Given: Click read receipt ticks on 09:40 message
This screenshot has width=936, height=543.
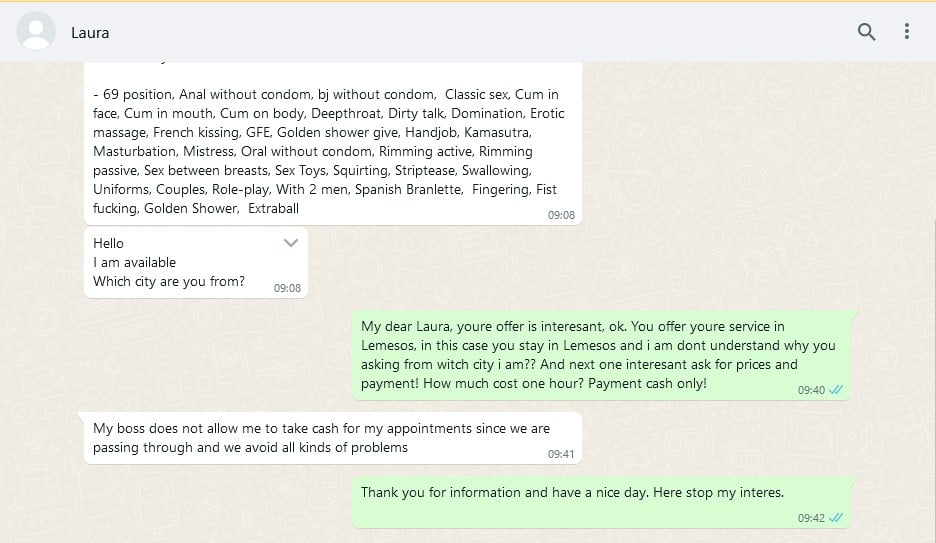Looking at the screenshot, I should [x=836, y=390].
